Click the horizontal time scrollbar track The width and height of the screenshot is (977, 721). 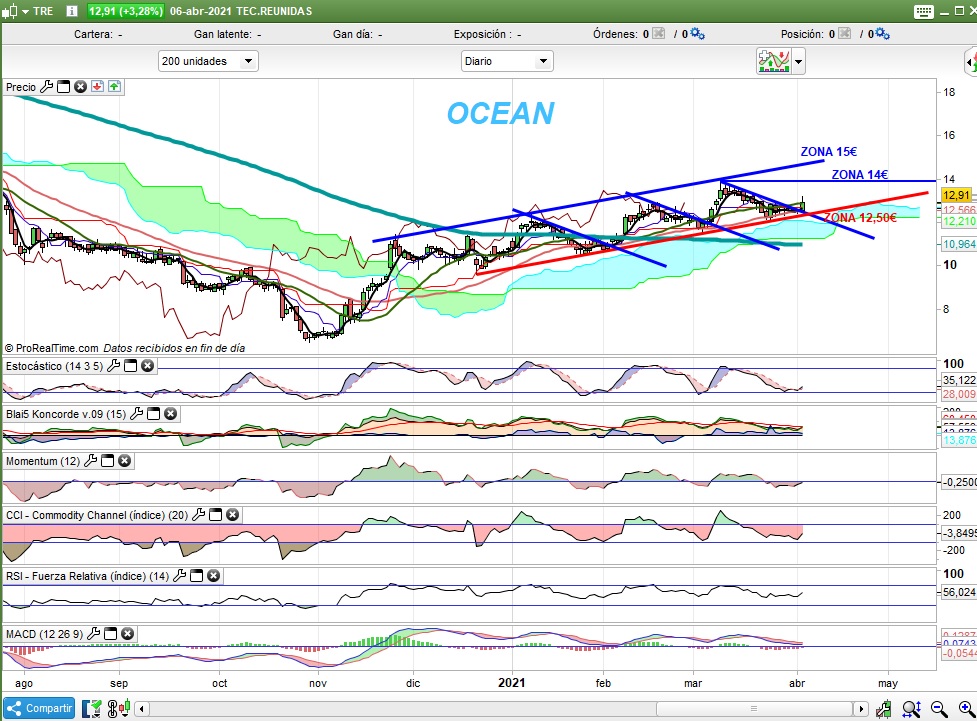(x=500, y=709)
